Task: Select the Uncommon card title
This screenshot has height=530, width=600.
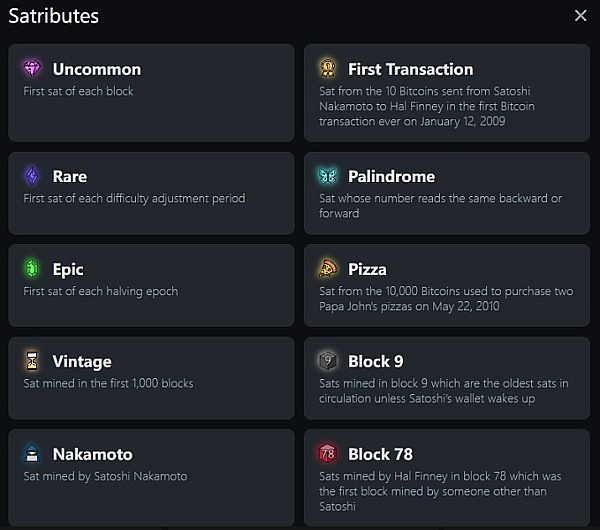Action: coord(96,69)
